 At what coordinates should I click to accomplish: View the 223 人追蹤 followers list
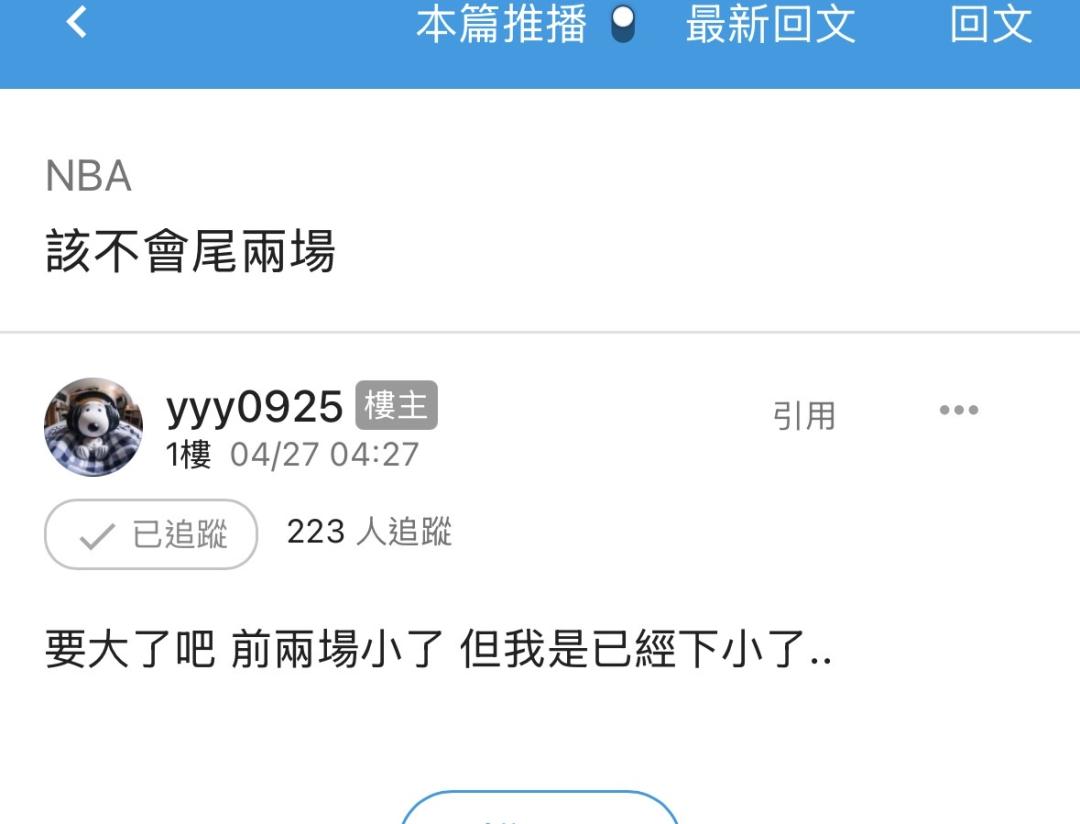[369, 532]
